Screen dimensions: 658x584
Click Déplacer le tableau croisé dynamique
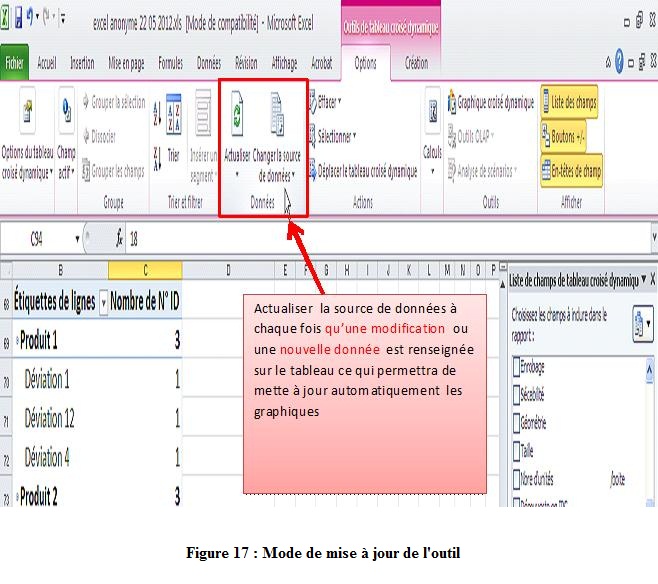[x=363, y=170]
